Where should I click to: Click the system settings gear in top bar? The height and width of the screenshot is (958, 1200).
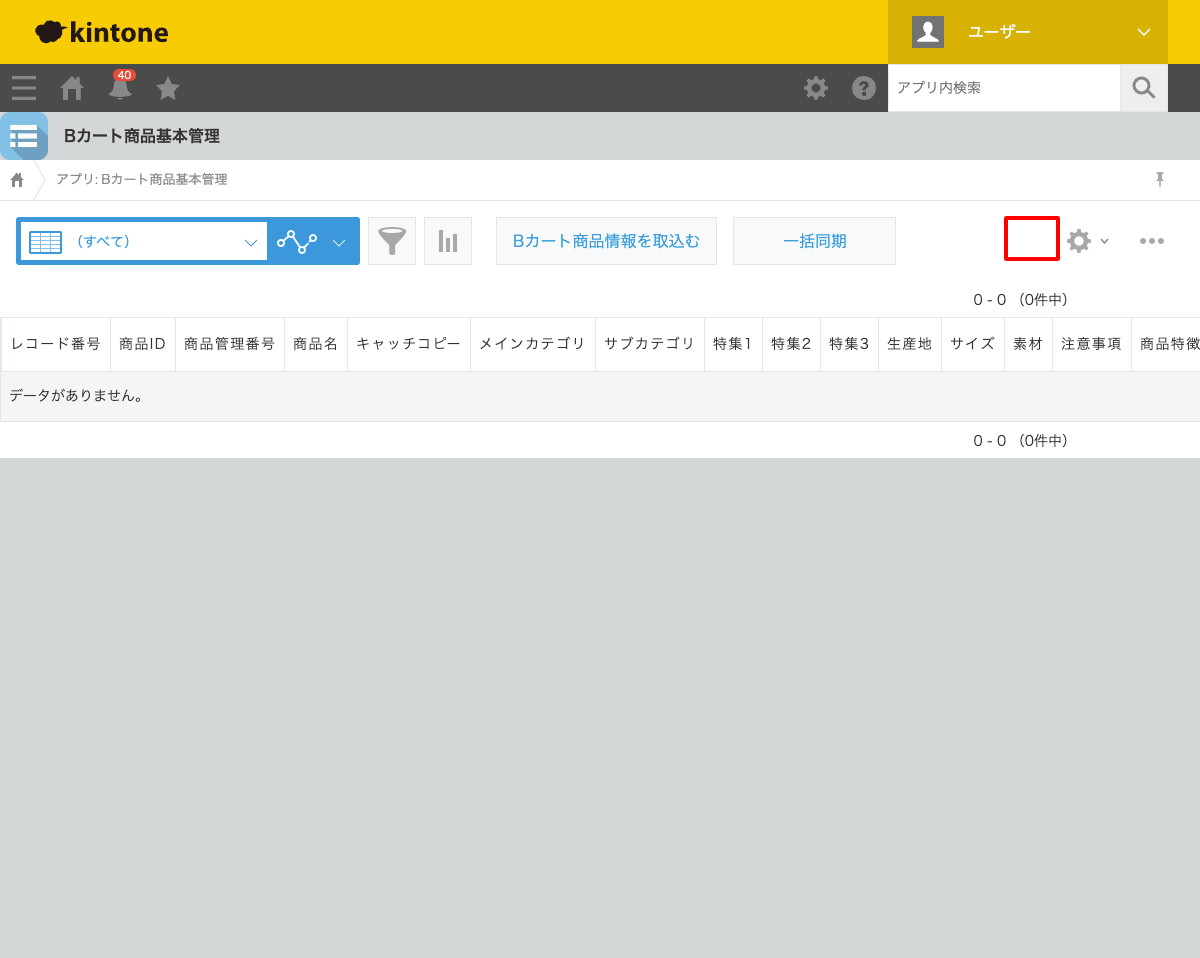[815, 88]
